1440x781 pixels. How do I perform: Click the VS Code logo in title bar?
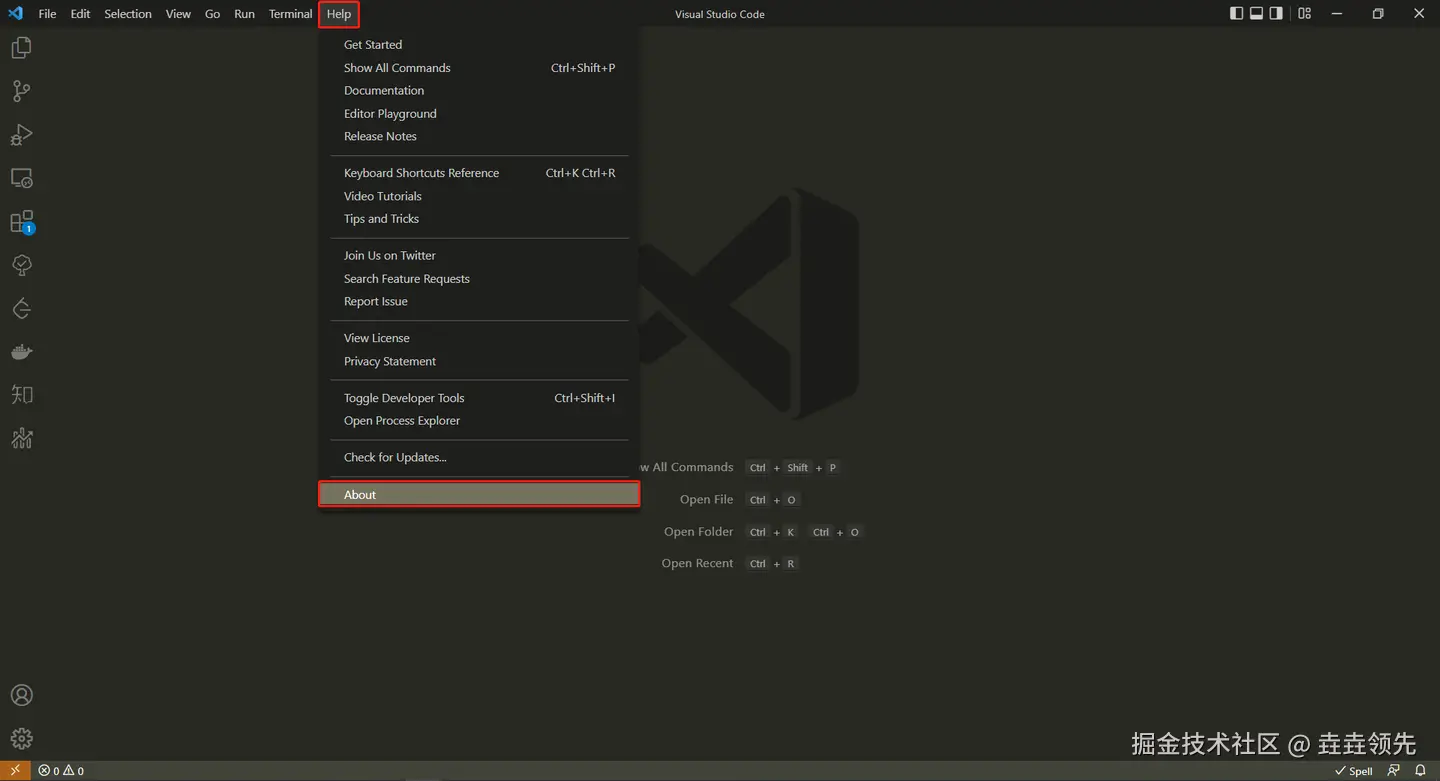tap(15, 14)
